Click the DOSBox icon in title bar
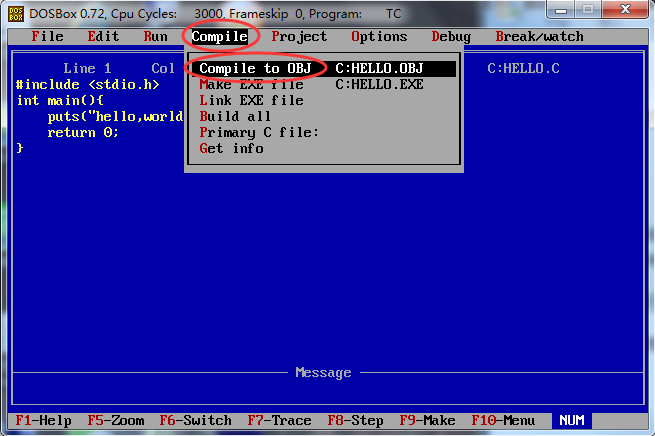This screenshot has width=655, height=436. 16,14
